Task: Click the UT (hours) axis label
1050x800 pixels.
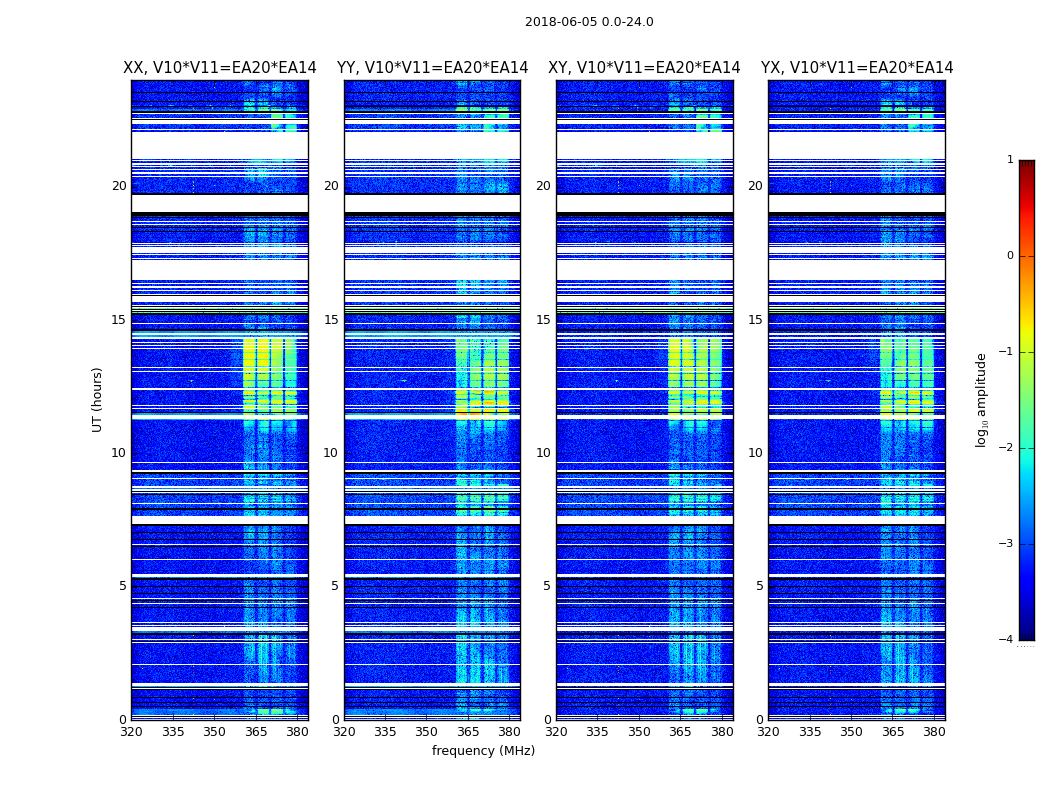Action: coord(97,400)
